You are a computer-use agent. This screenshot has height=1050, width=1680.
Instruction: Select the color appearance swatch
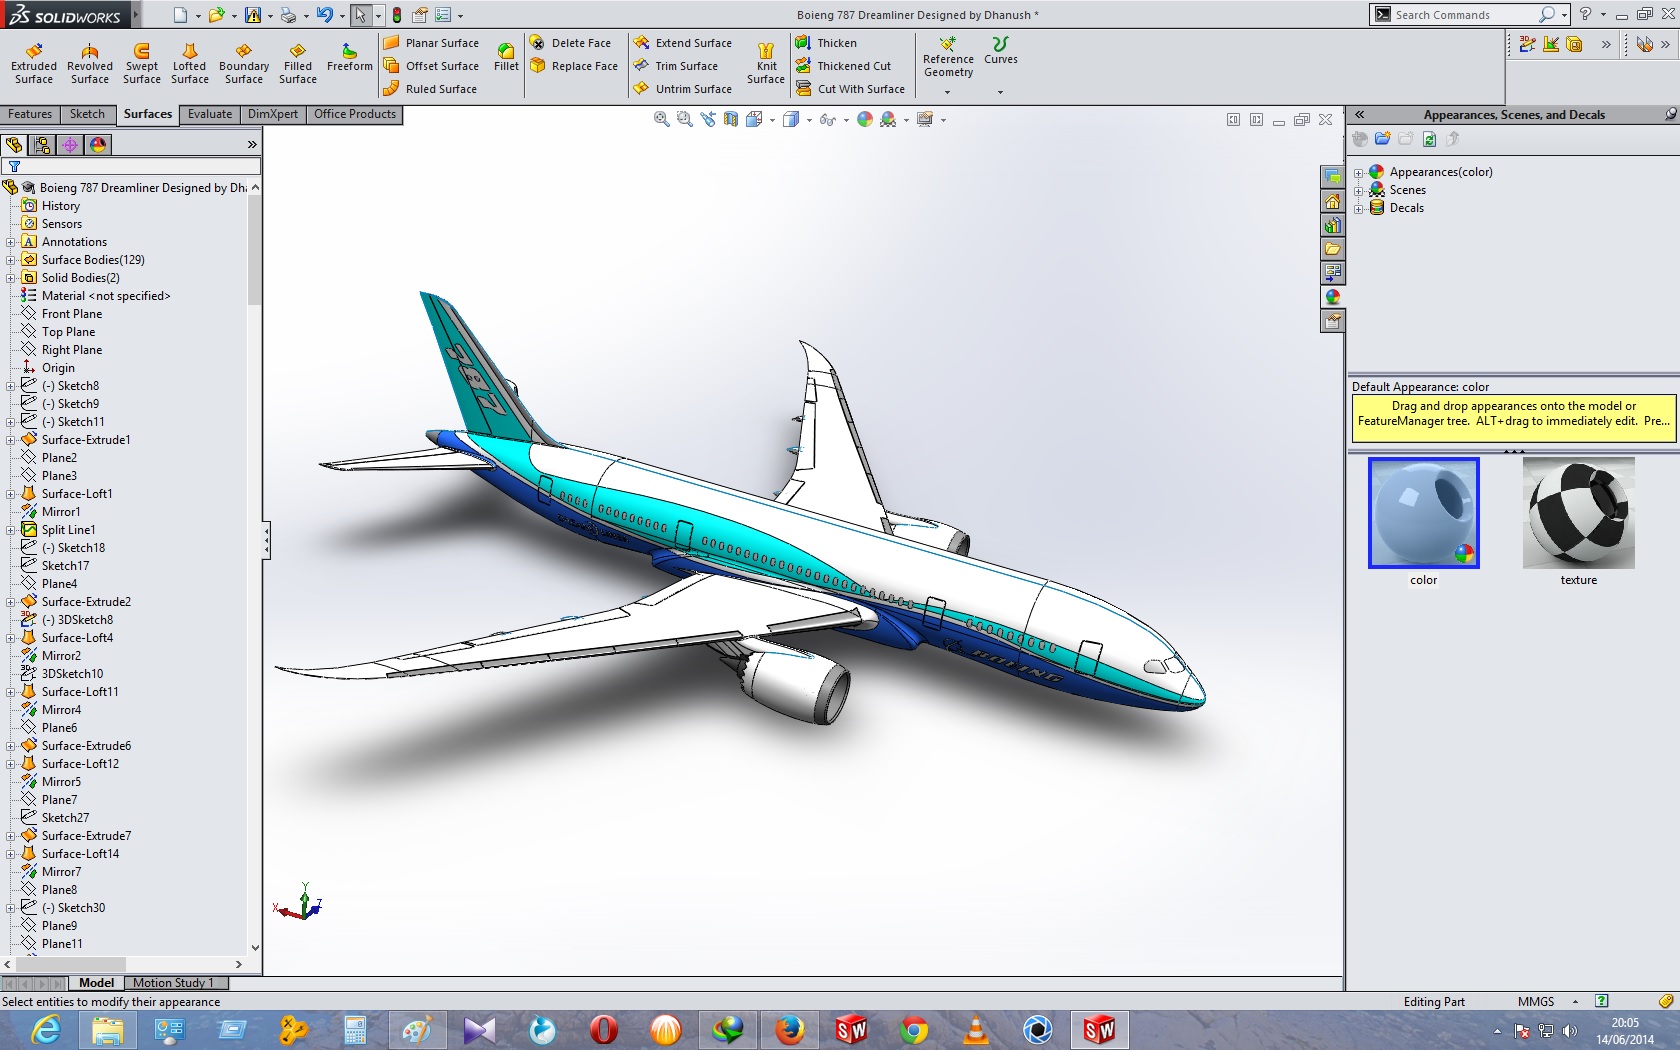1423,513
